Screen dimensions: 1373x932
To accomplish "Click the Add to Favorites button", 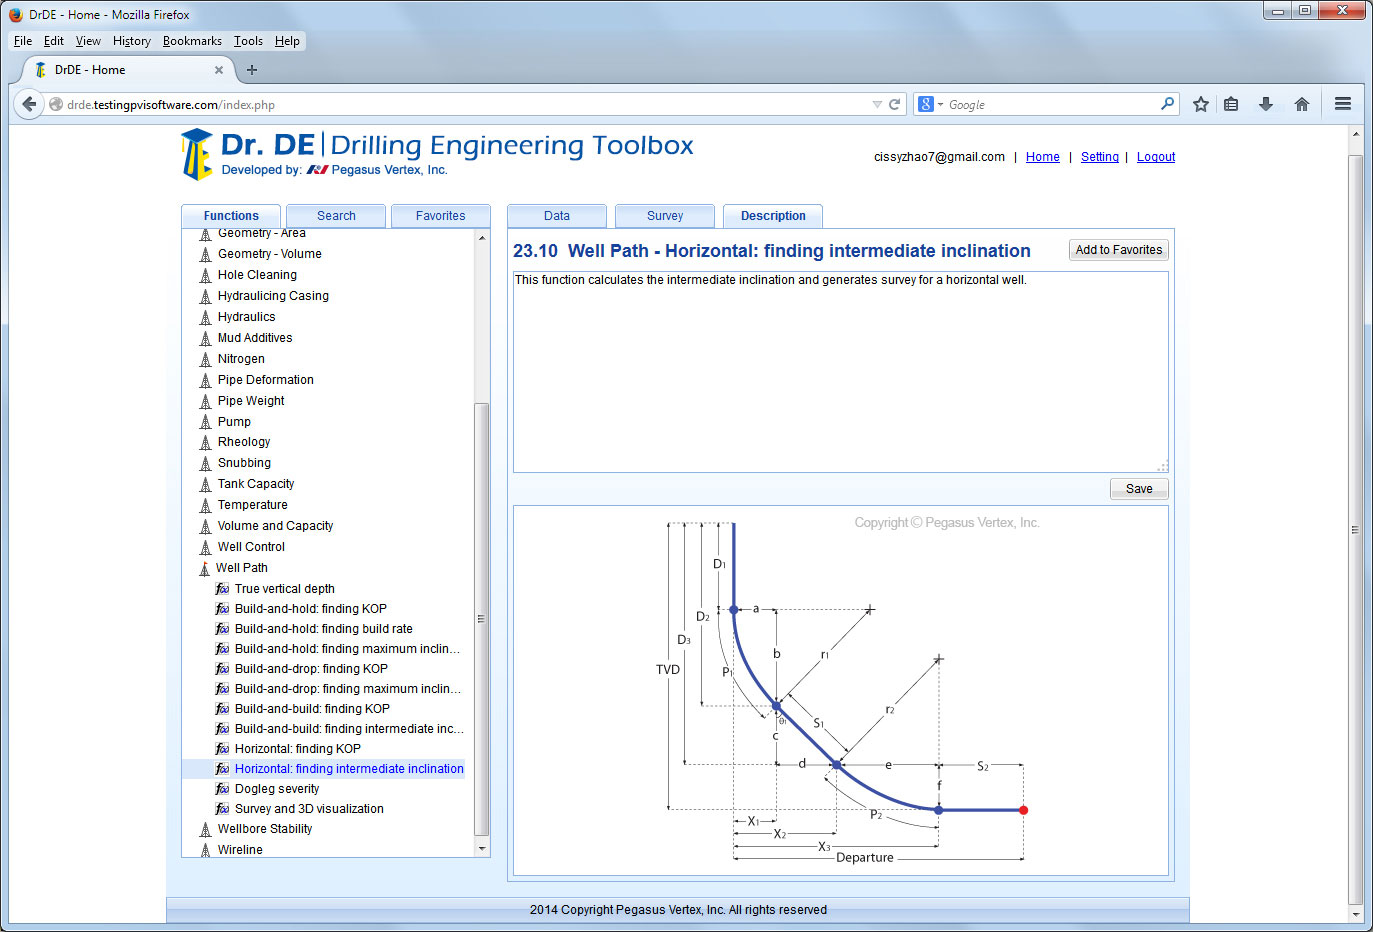I will click(1118, 250).
